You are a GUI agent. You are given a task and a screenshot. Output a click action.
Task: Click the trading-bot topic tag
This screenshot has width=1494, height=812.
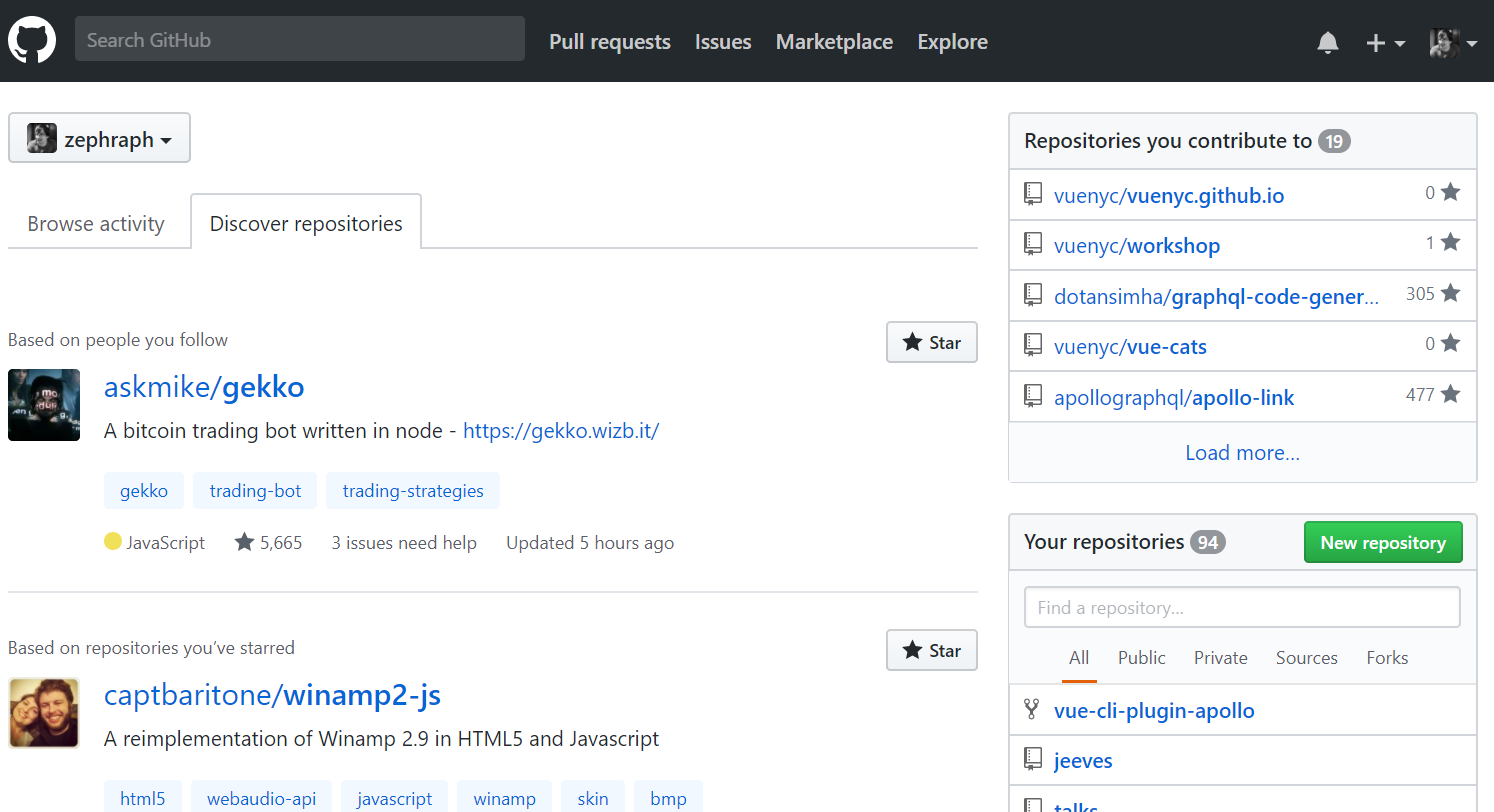255,491
